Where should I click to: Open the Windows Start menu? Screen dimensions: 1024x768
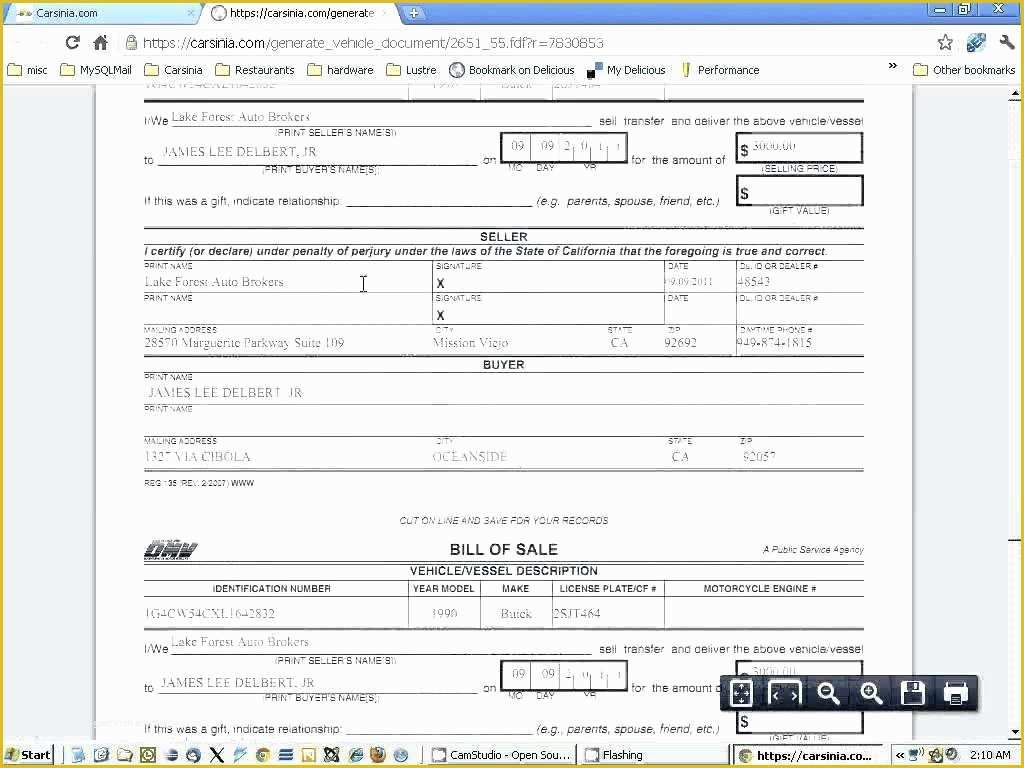coord(28,755)
